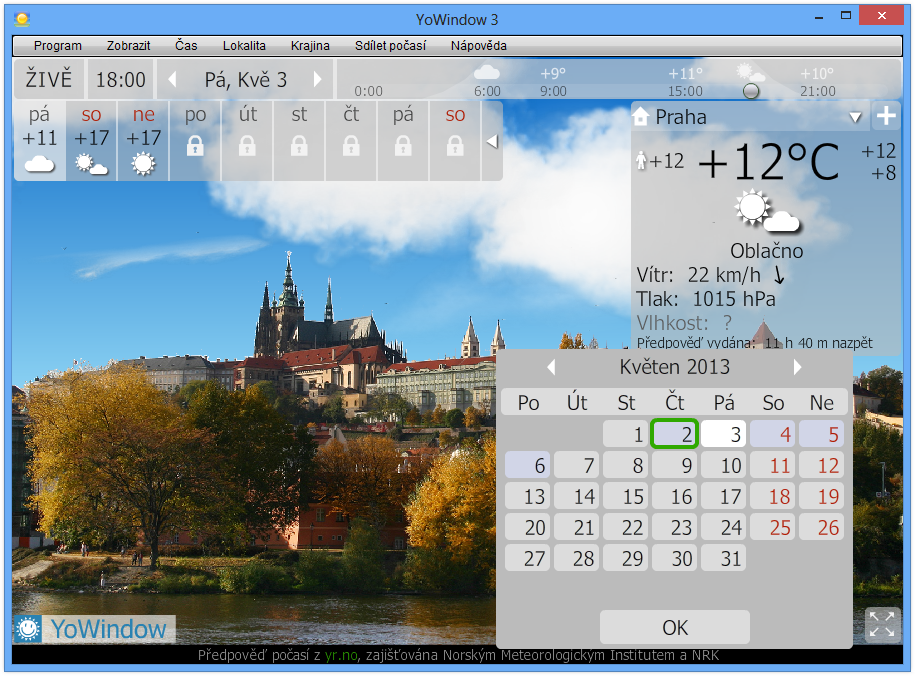Click the Pá, Kvě 3 date label
The width and height of the screenshot is (915, 676).
[x=245, y=79]
